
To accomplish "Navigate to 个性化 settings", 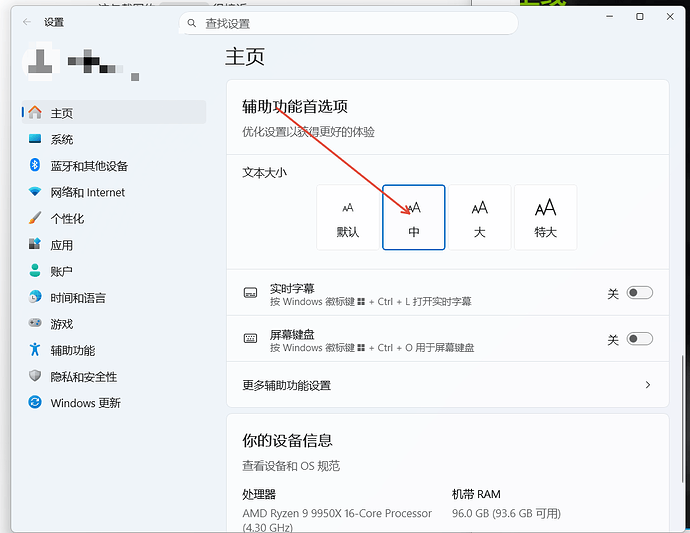I will (x=114, y=218).
